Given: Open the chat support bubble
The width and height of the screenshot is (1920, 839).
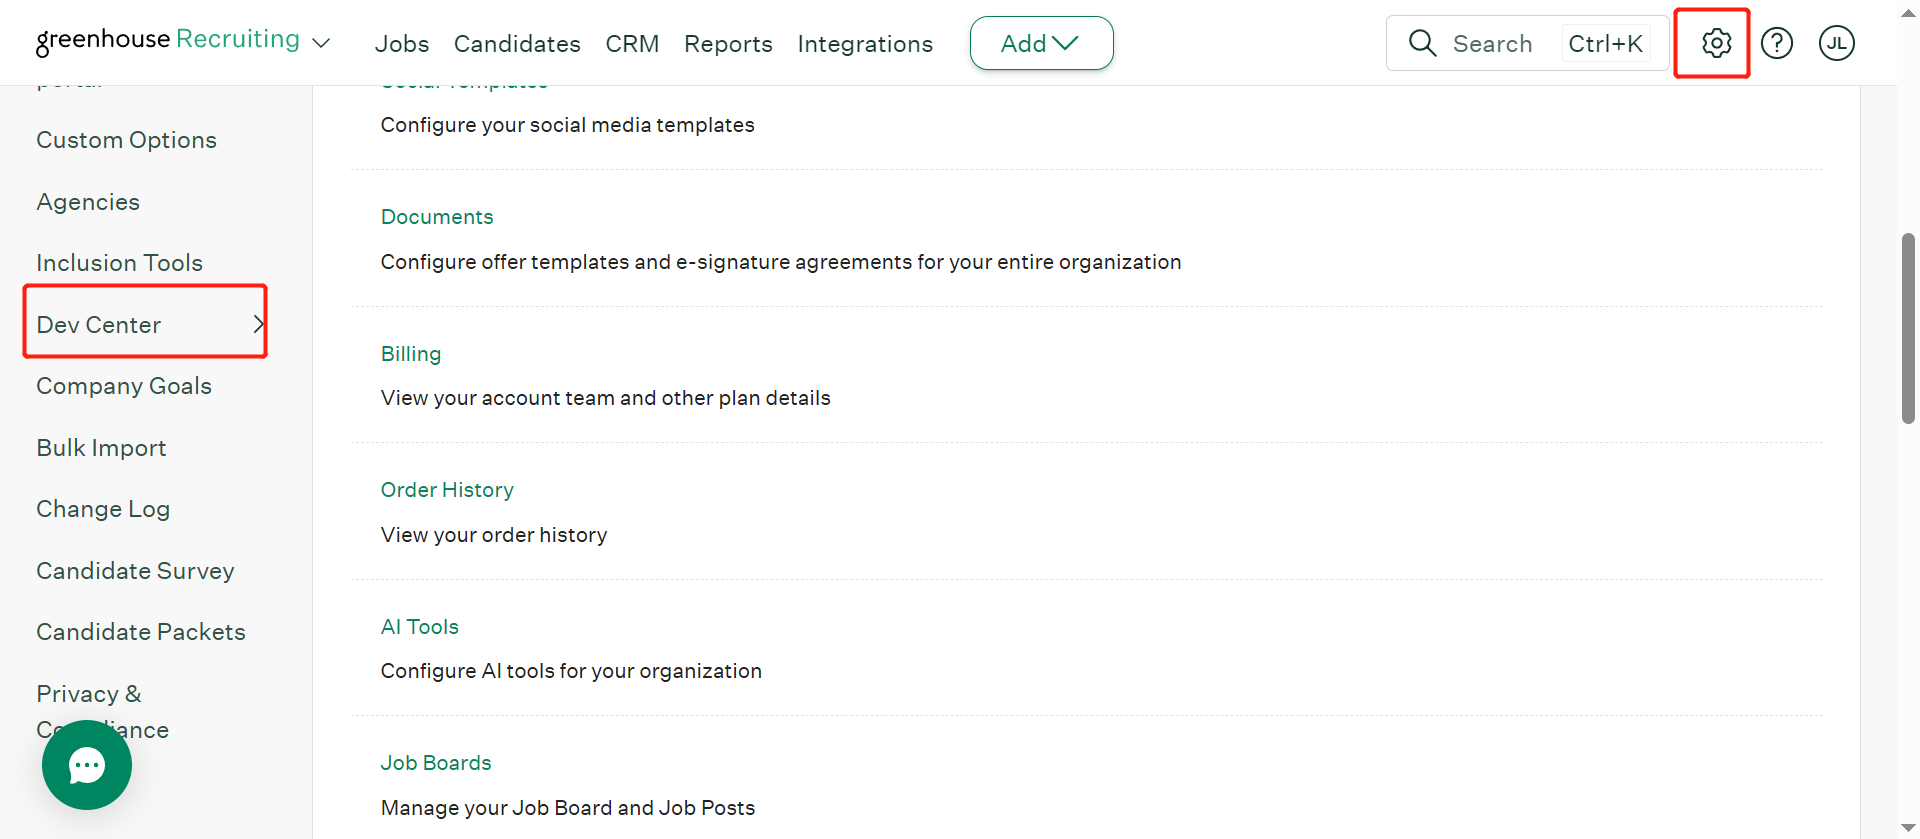Looking at the screenshot, I should (87, 765).
